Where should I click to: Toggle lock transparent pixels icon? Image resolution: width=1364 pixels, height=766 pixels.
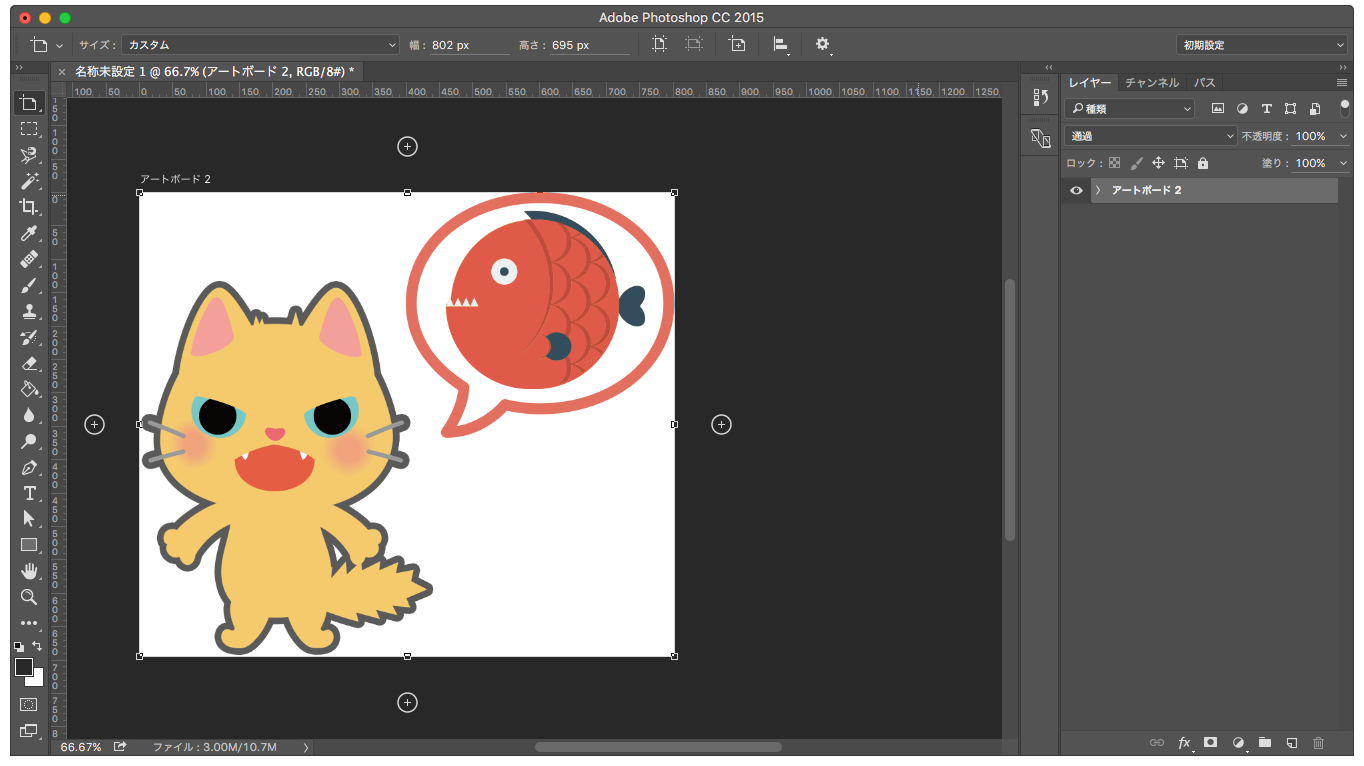point(1114,163)
